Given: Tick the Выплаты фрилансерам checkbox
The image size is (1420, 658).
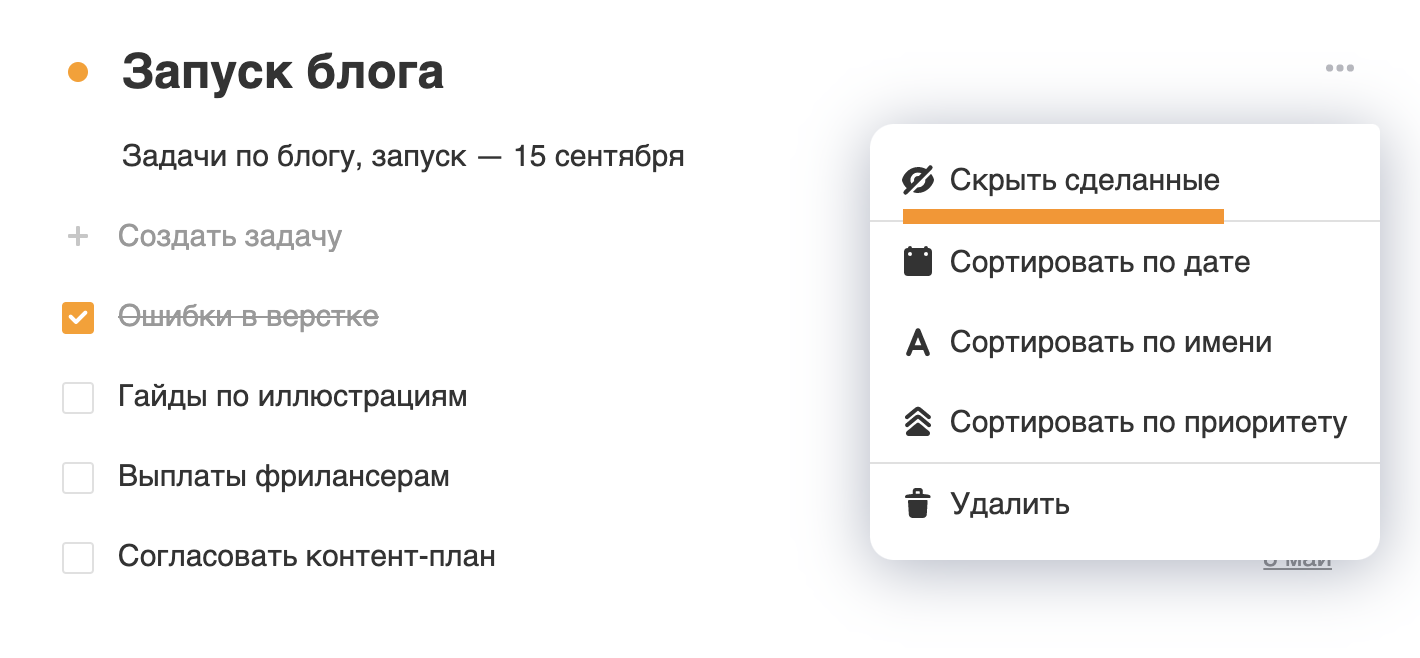Looking at the screenshot, I should click(x=78, y=478).
